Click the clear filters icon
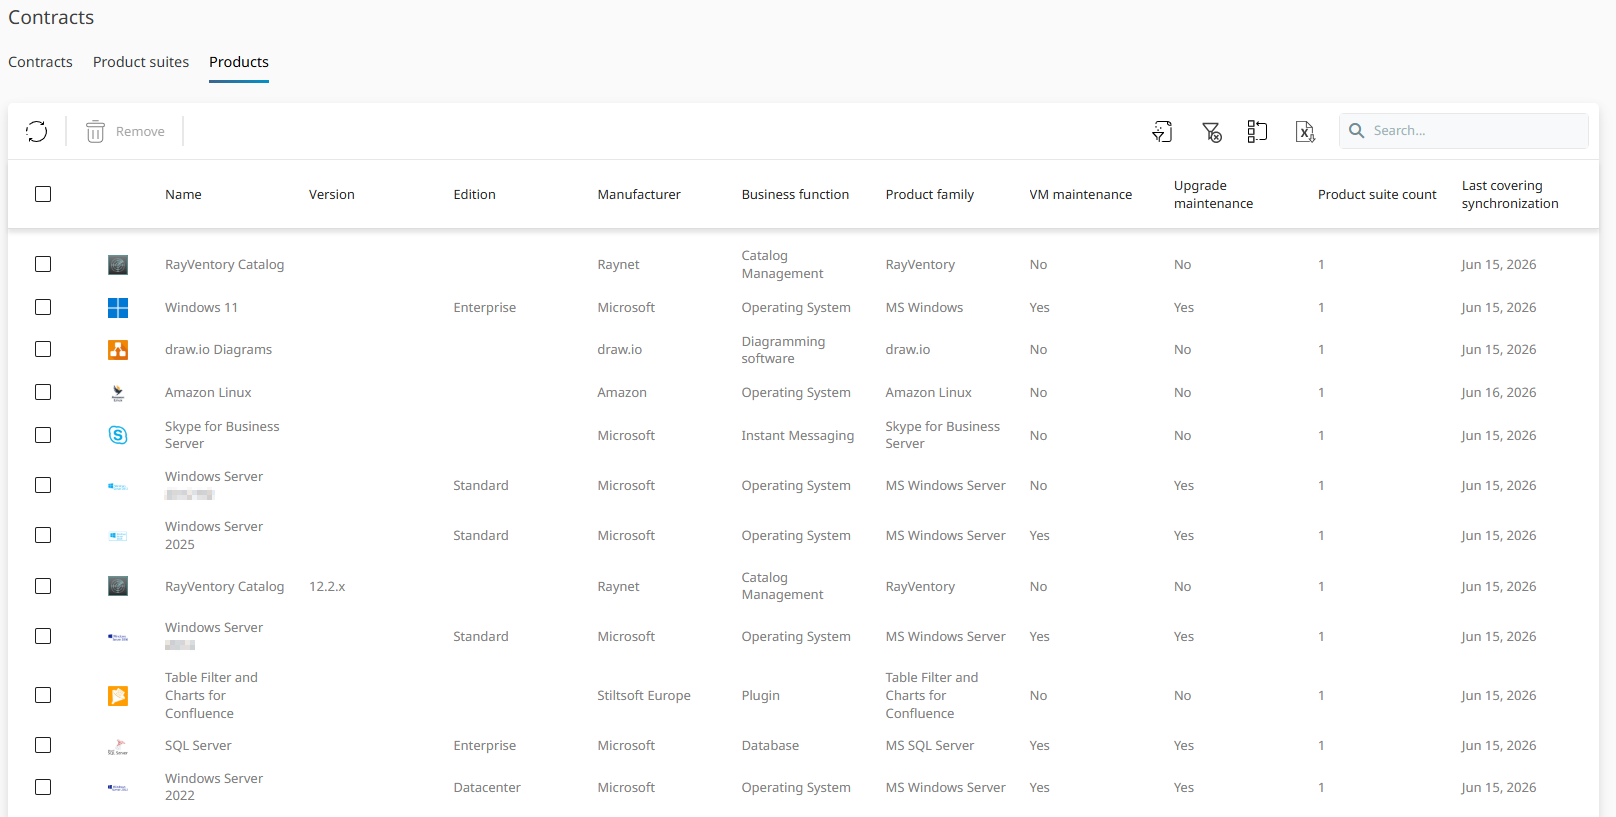This screenshot has height=817, width=1616. coord(1211,131)
